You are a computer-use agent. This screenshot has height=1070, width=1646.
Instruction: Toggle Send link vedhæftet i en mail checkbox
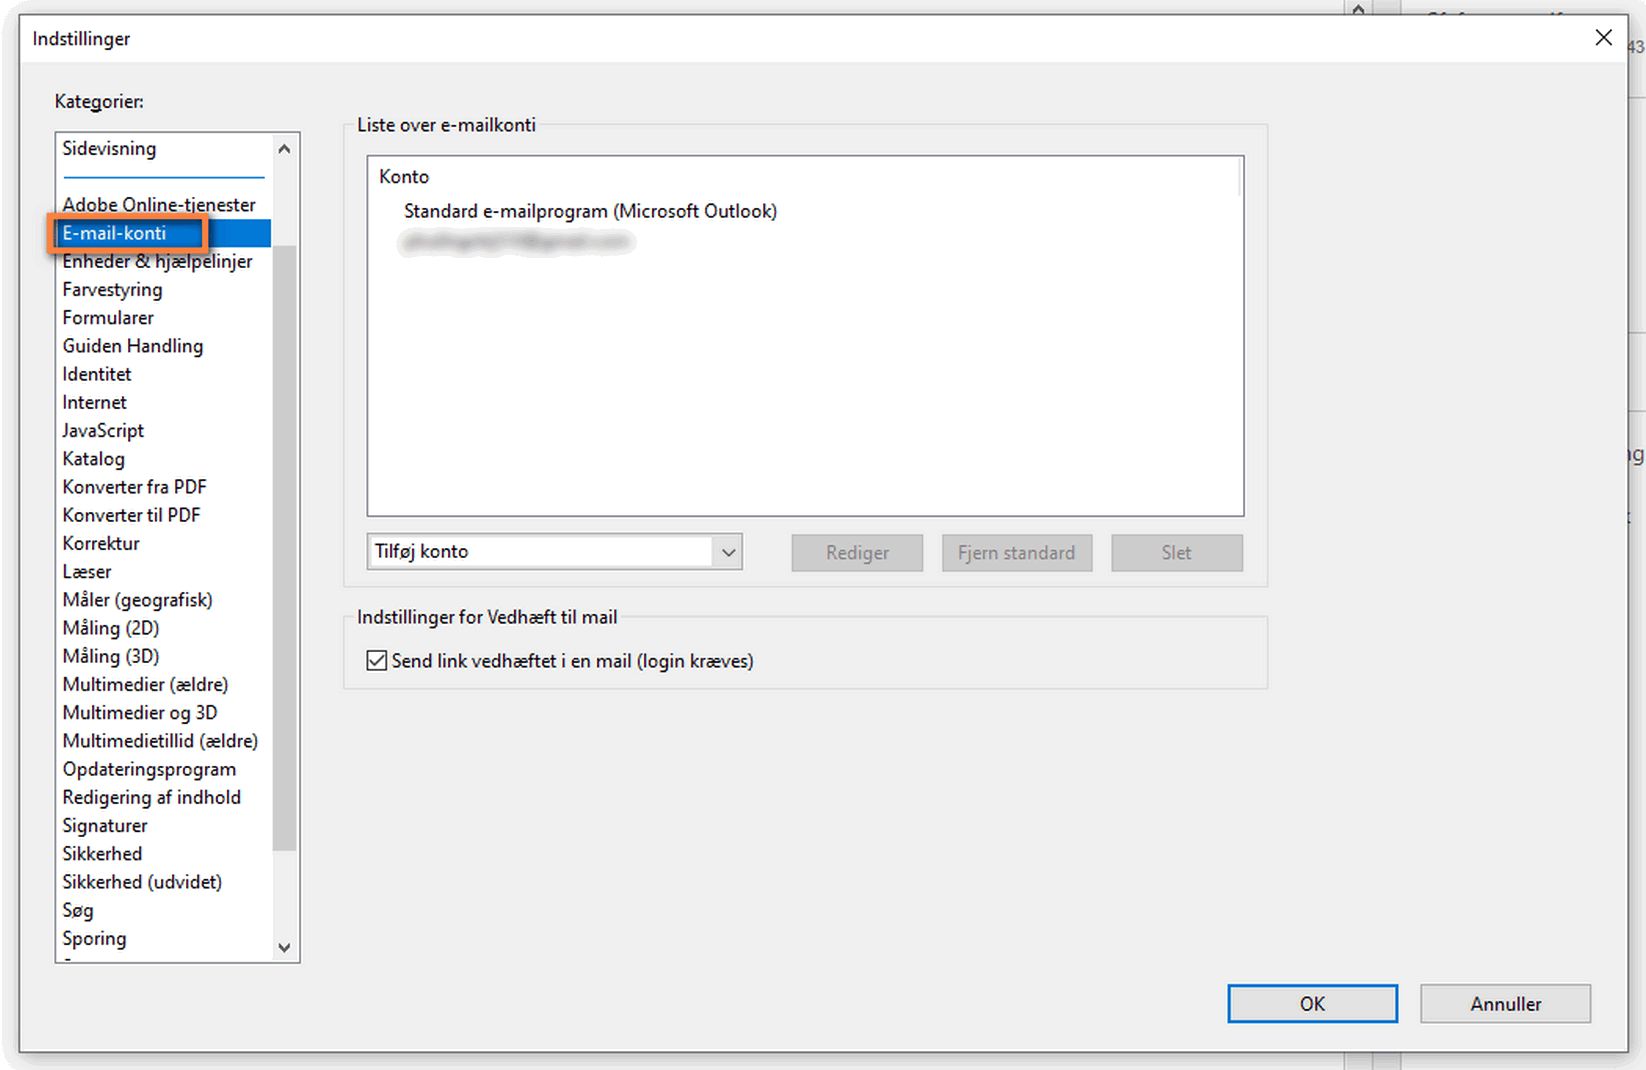pyautogui.click(x=377, y=661)
